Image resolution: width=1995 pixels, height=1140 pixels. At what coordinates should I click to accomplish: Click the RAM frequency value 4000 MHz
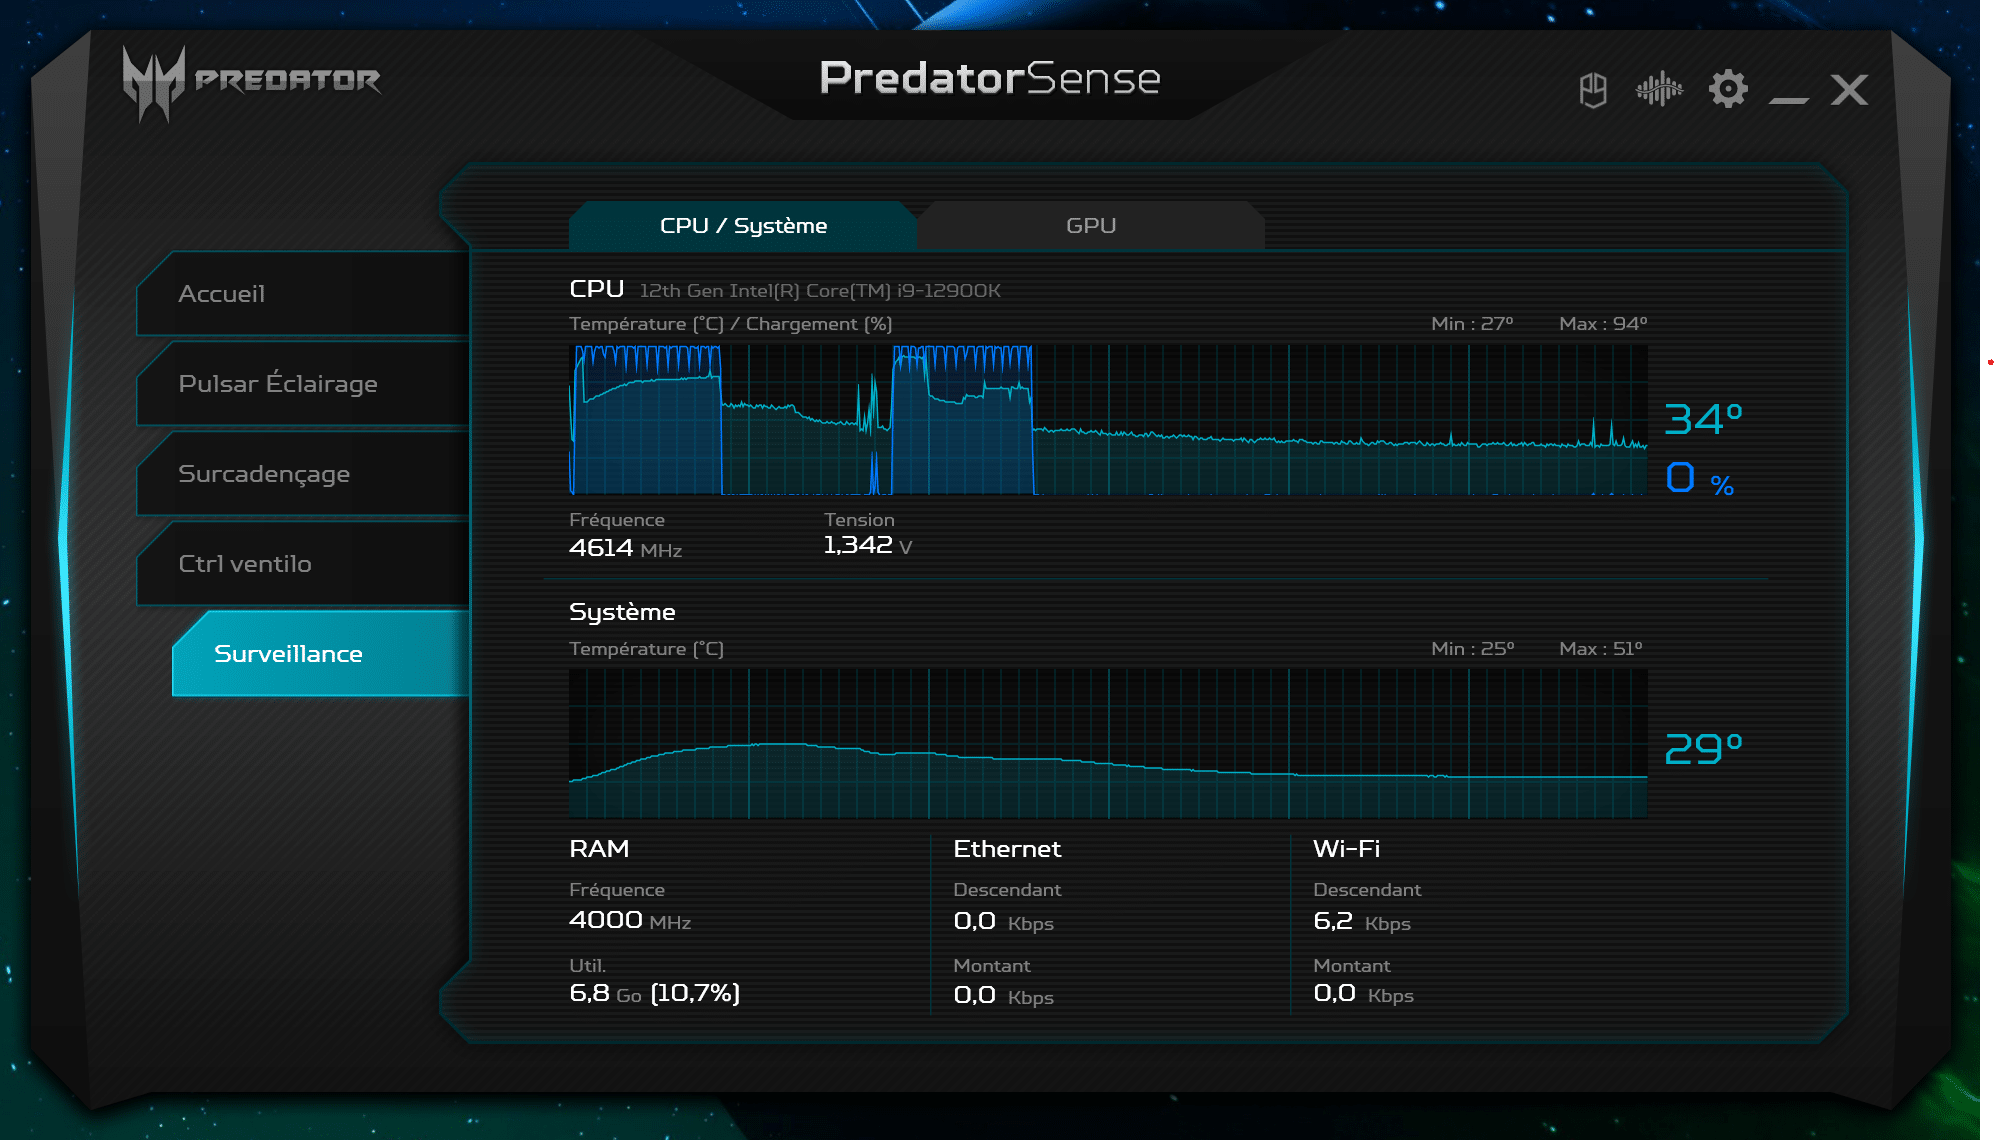(x=630, y=920)
